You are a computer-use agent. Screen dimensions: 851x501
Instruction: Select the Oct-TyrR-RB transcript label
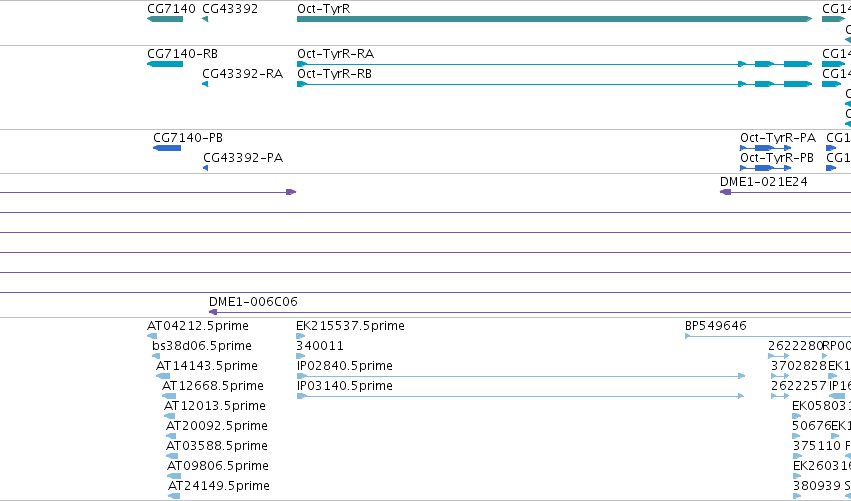tap(334, 74)
